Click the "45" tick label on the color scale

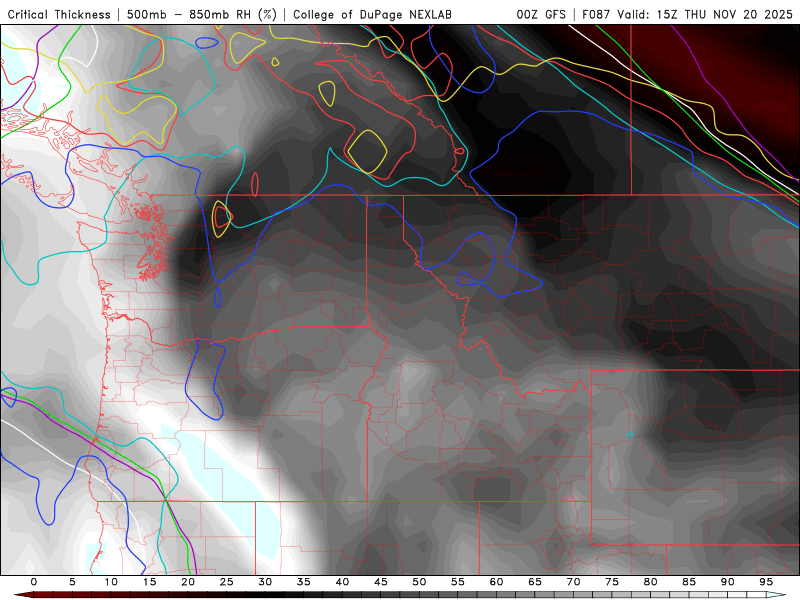pyautogui.click(x=381, y=582)
